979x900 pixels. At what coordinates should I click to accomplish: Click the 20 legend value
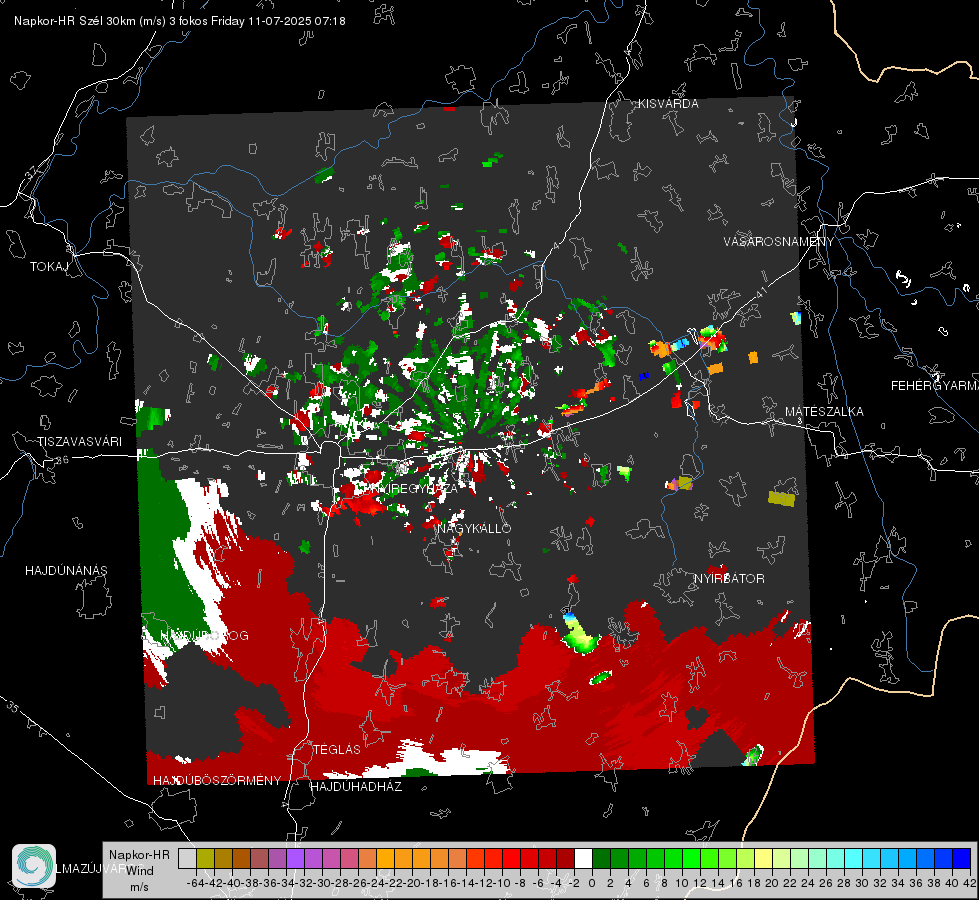pos(772,883)
